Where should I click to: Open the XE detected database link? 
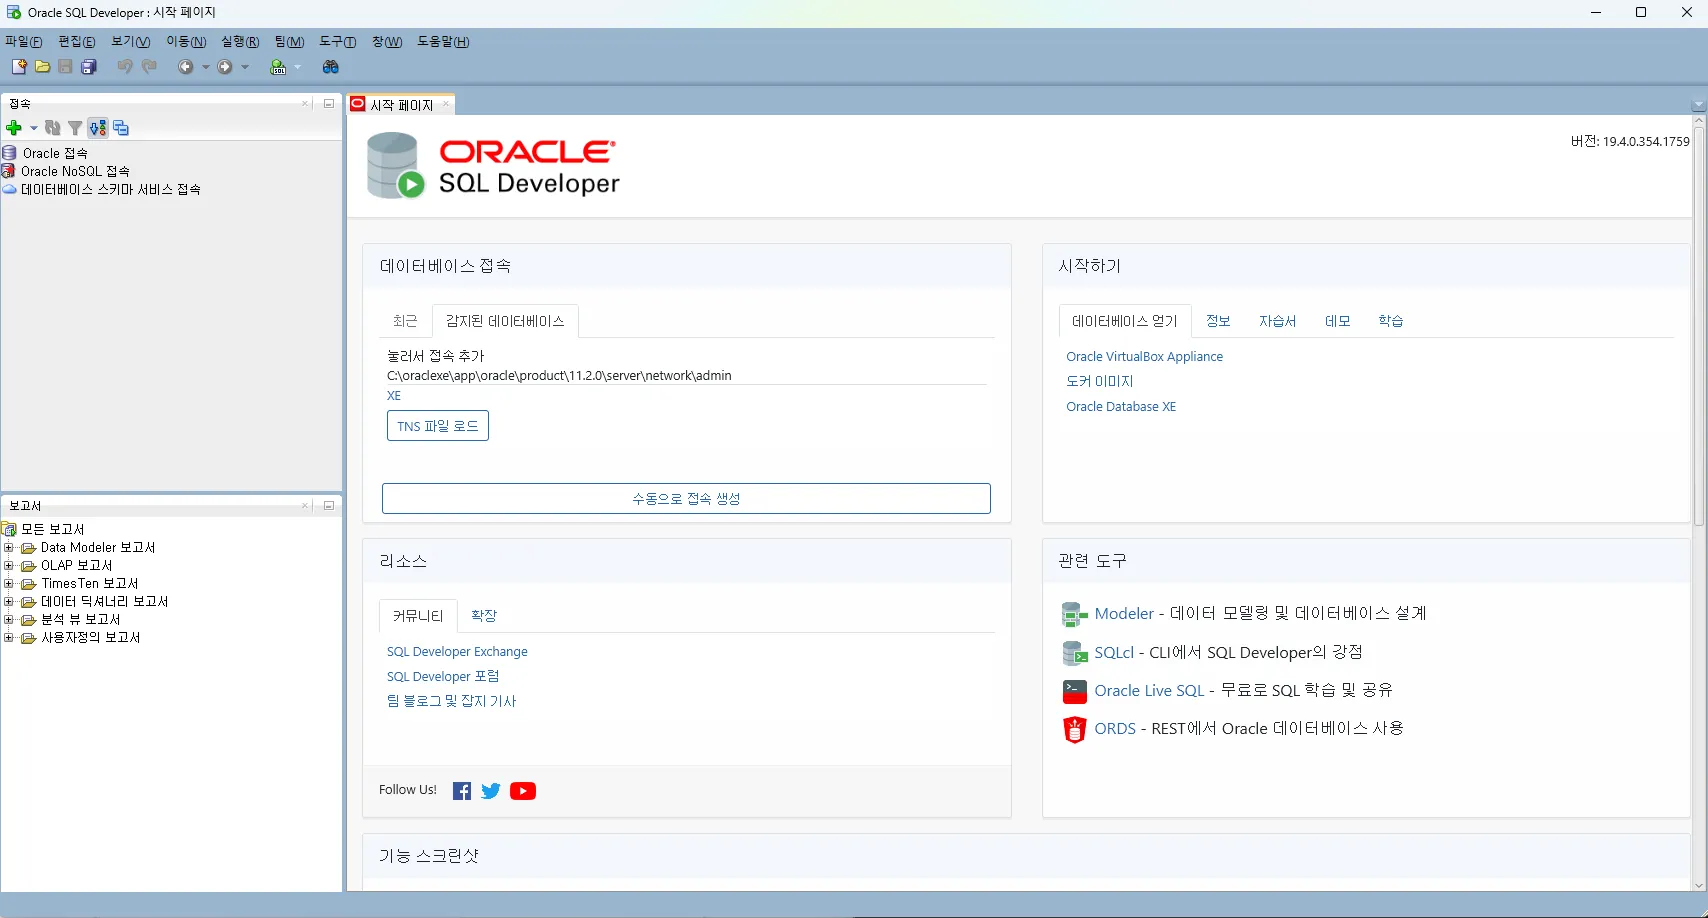coord(394,396)
